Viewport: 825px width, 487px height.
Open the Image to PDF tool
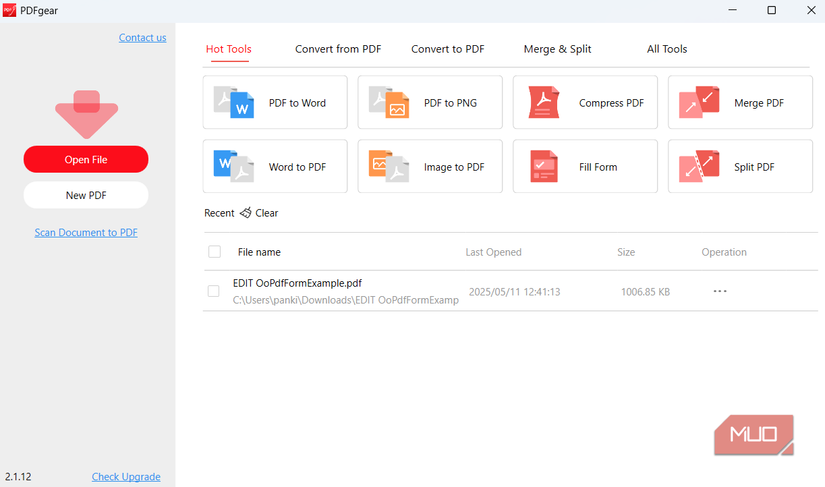[x=430, y=166]
